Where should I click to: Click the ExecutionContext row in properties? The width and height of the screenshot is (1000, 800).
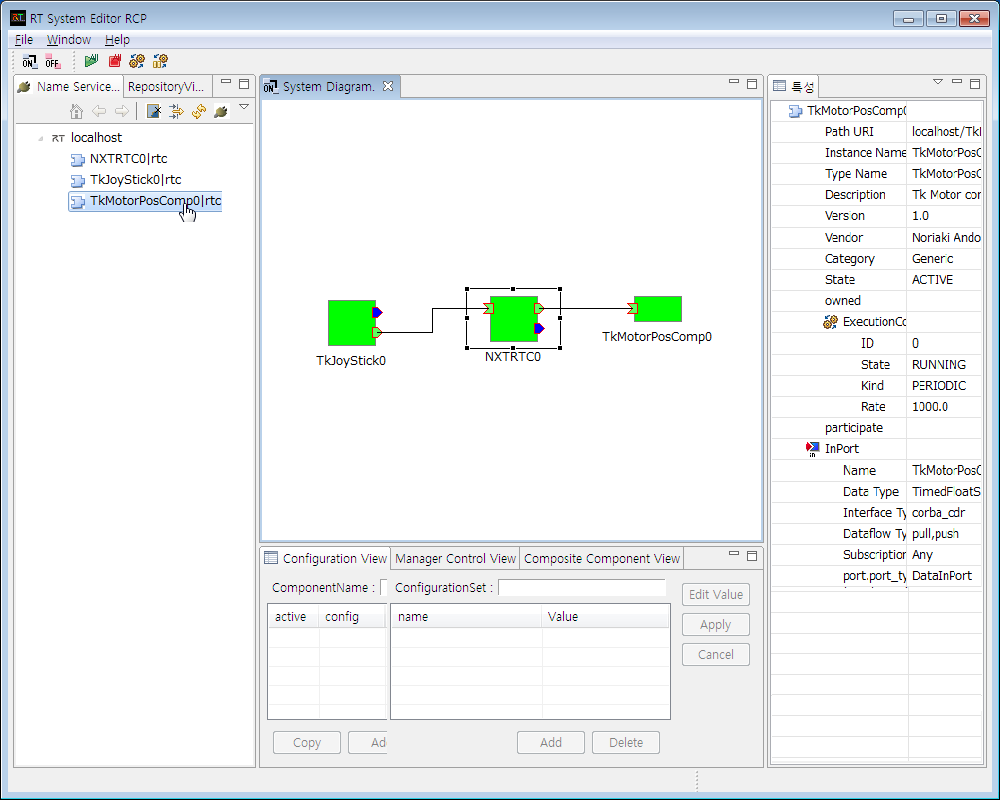[874, 322]
